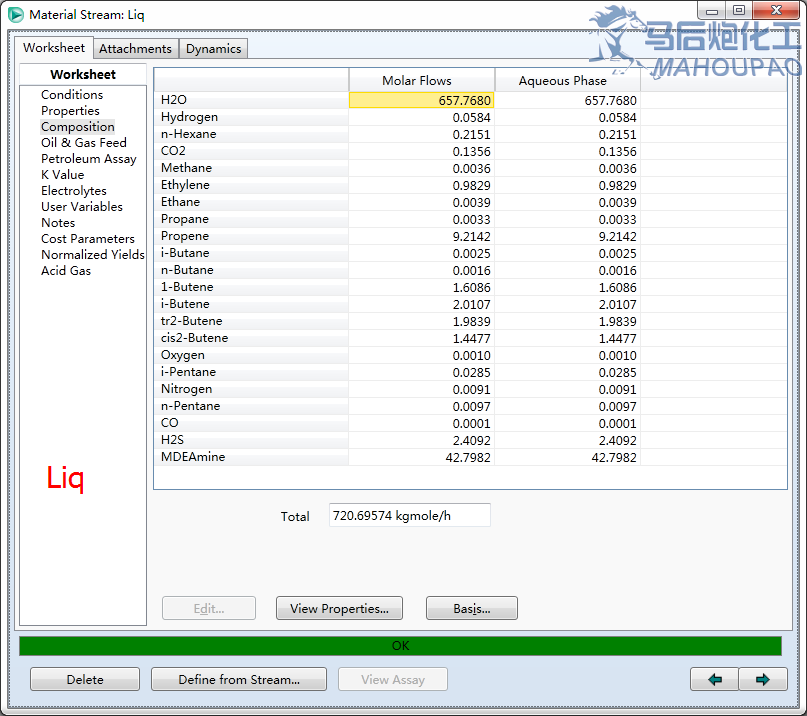Click the View Properties button
The image size is (807, 716).
[339, 608]
